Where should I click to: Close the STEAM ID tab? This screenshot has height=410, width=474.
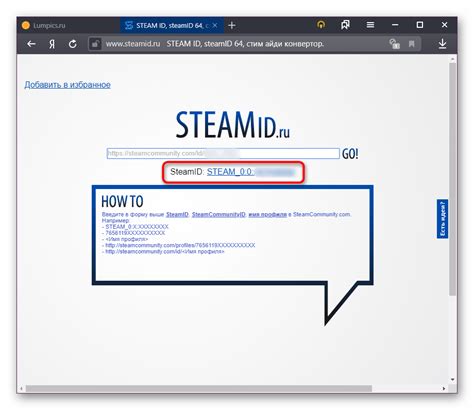pyautogui.click(x=215, y=25)
